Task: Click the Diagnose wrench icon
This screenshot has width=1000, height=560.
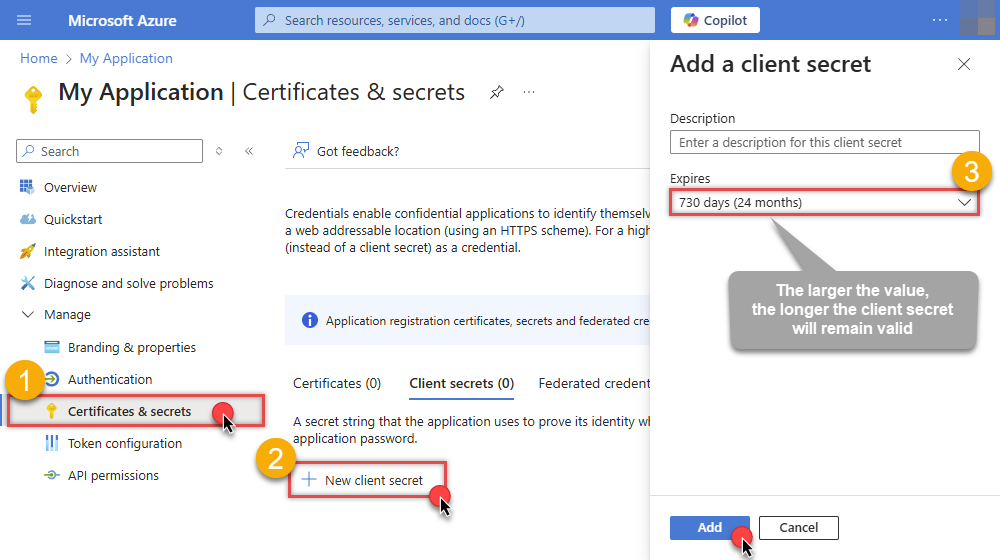Action: point(27,283)
